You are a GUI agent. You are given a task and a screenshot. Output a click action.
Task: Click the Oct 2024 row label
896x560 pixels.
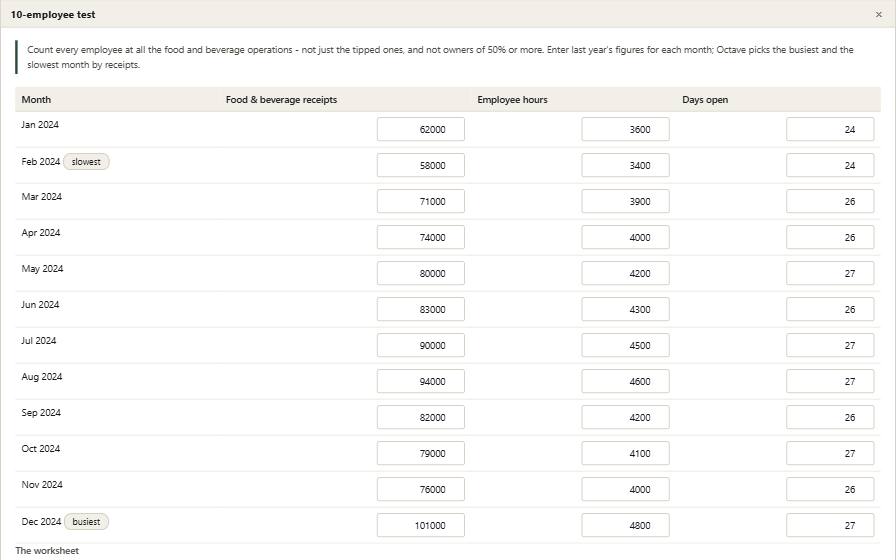pos(41,449)
